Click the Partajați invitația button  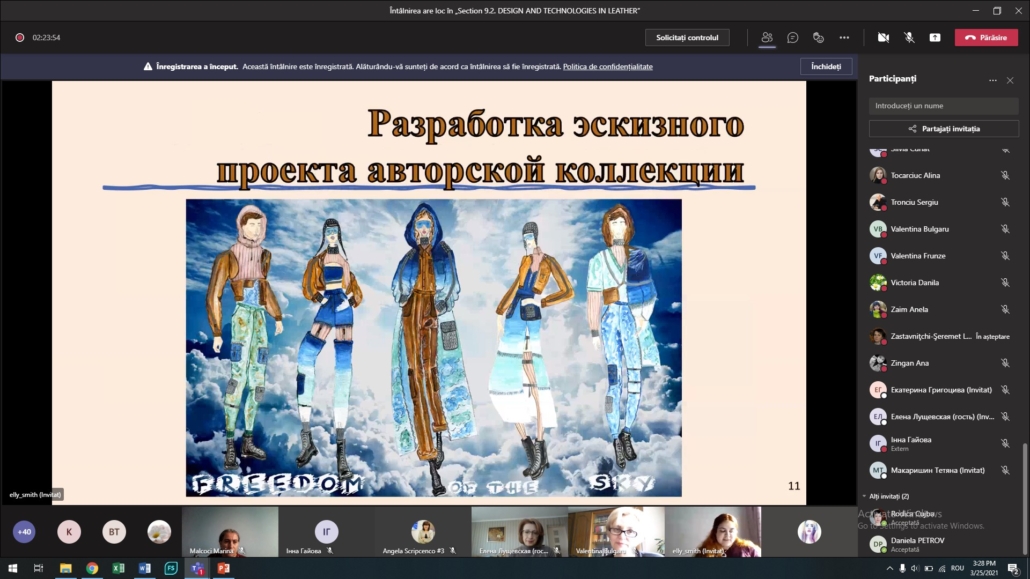click(x=943, y=129)
